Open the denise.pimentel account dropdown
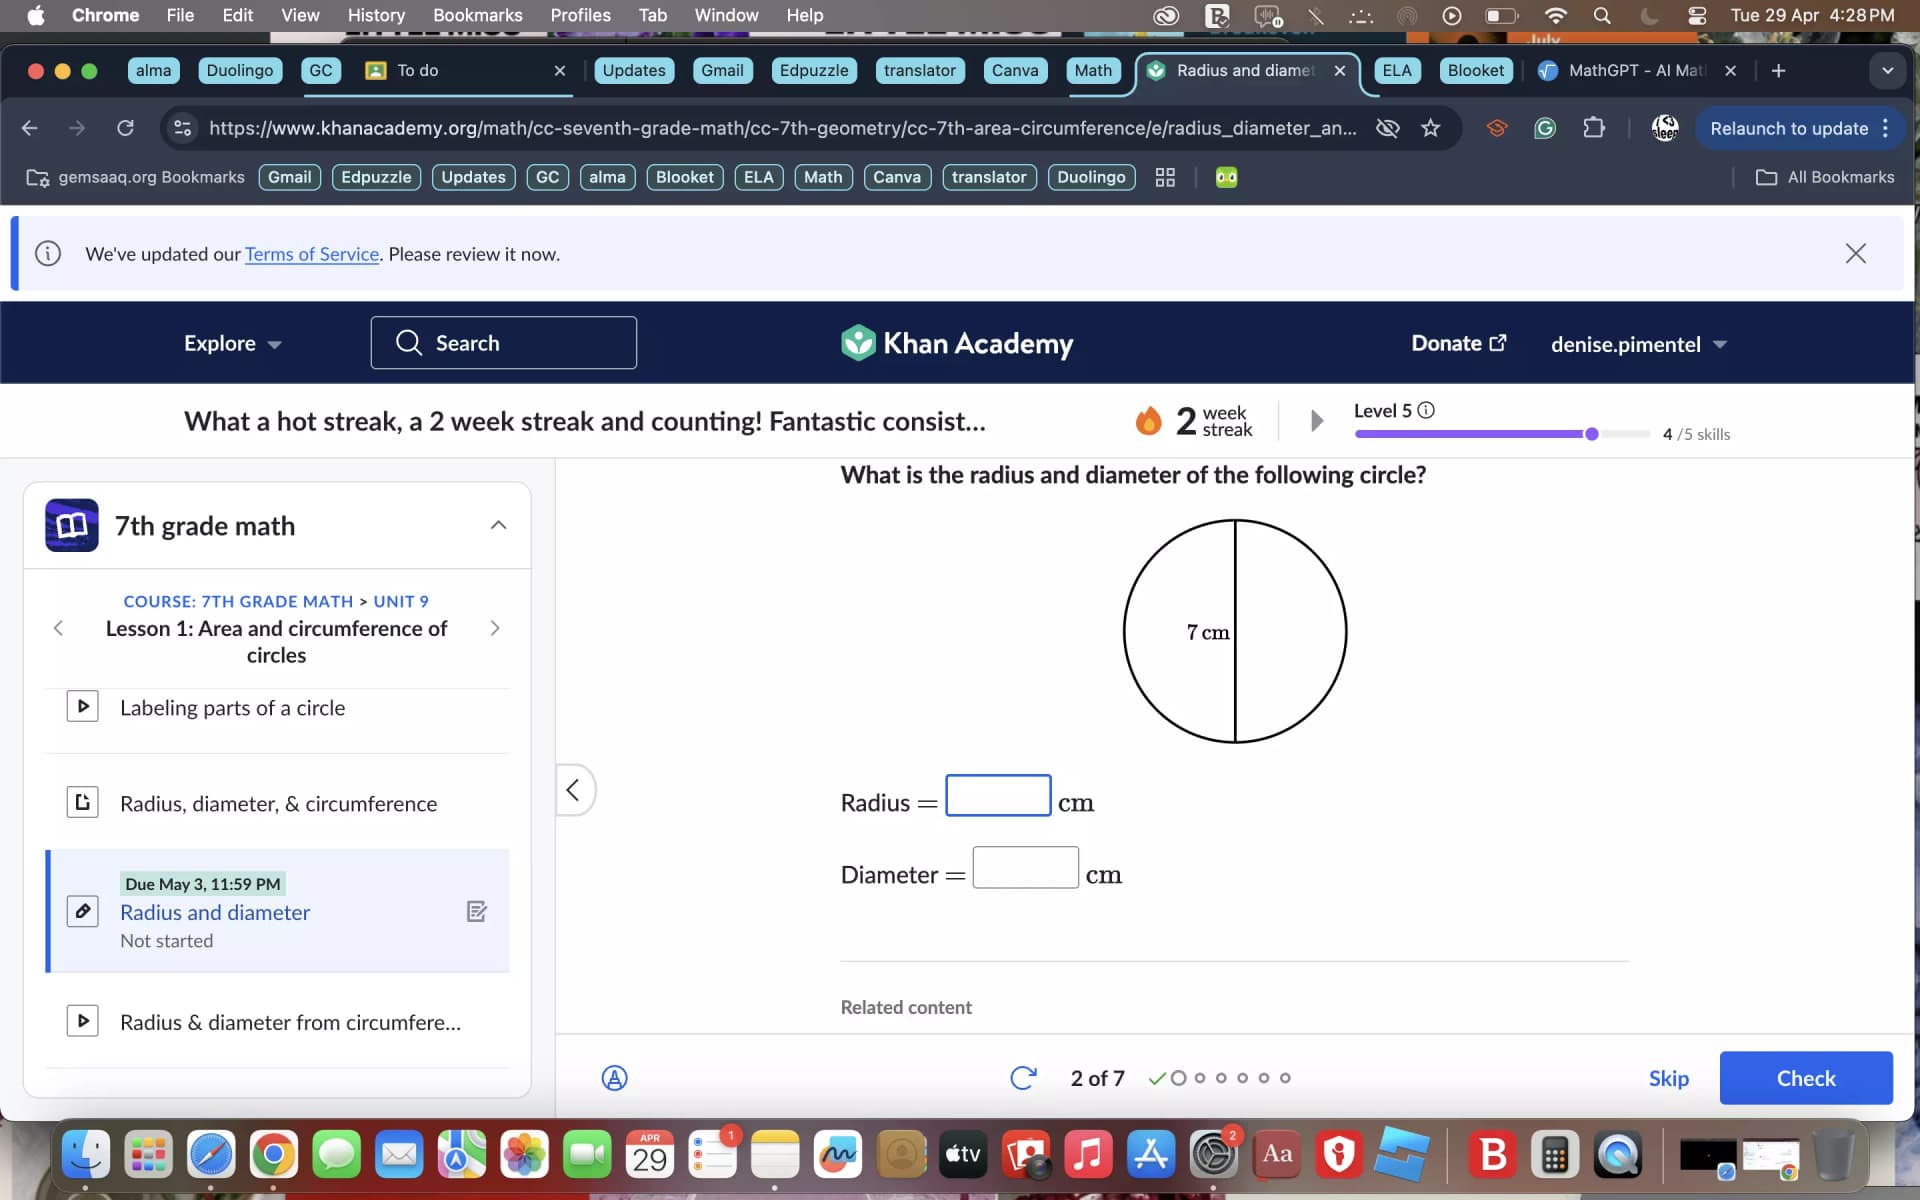1920x1200 pixels. coord(1638,344)
